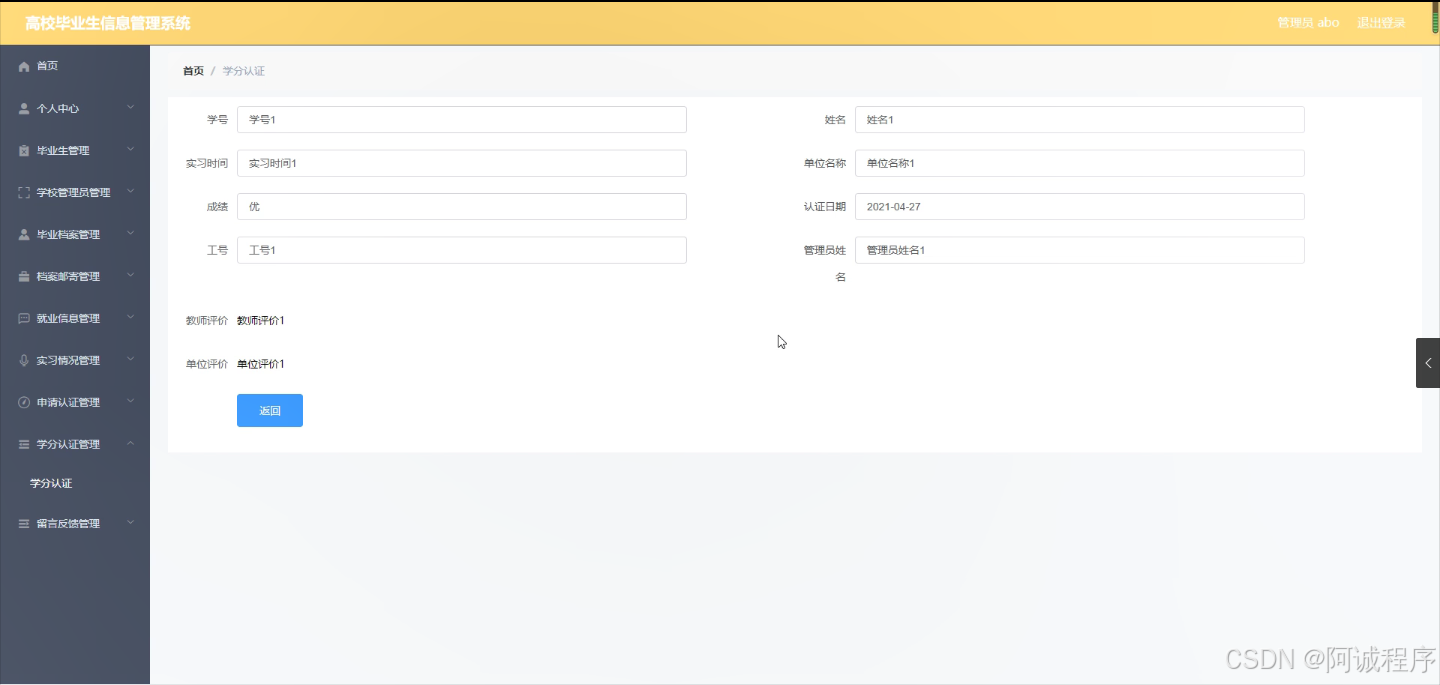Viewport: 1440px width, 685px height.
Task: Click the user icon beside 个人中心
Action: pos(24,108)
